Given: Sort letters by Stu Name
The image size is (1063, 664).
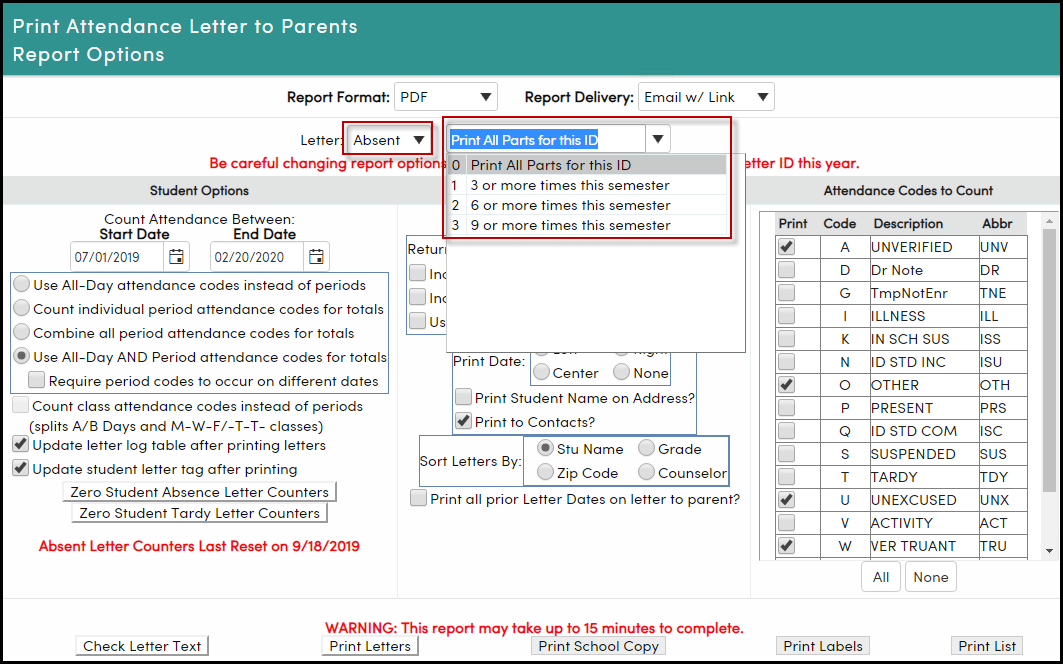Looking at the screenshot, I should (545, 448).
